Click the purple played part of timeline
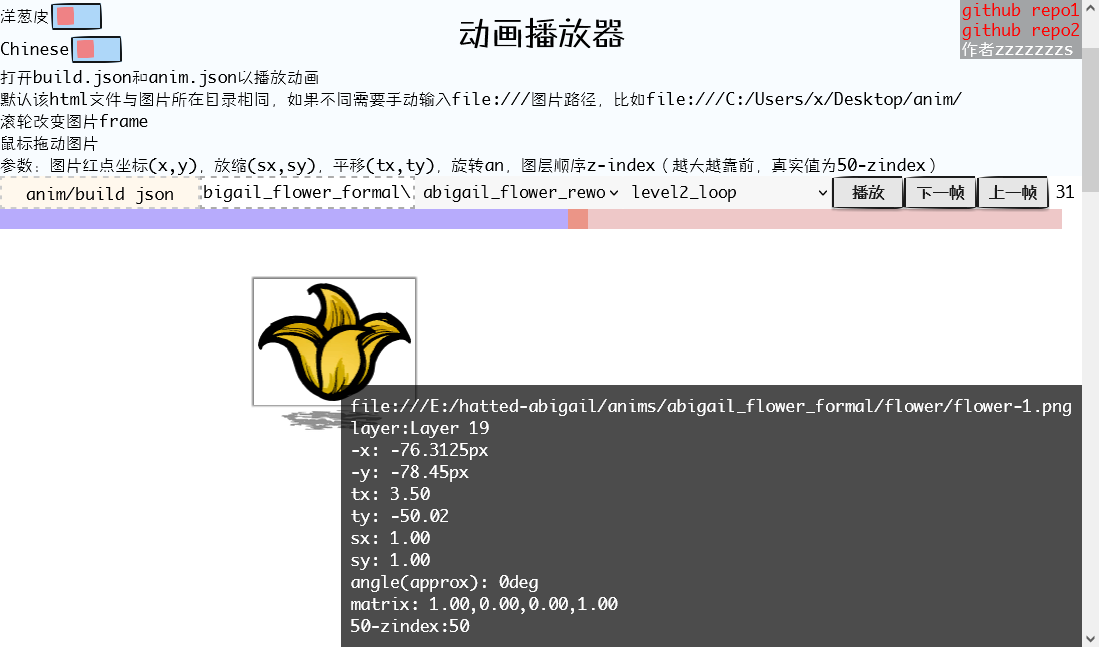The width and height of the screenshot is (1099, 647). click(x=280, y=220)
